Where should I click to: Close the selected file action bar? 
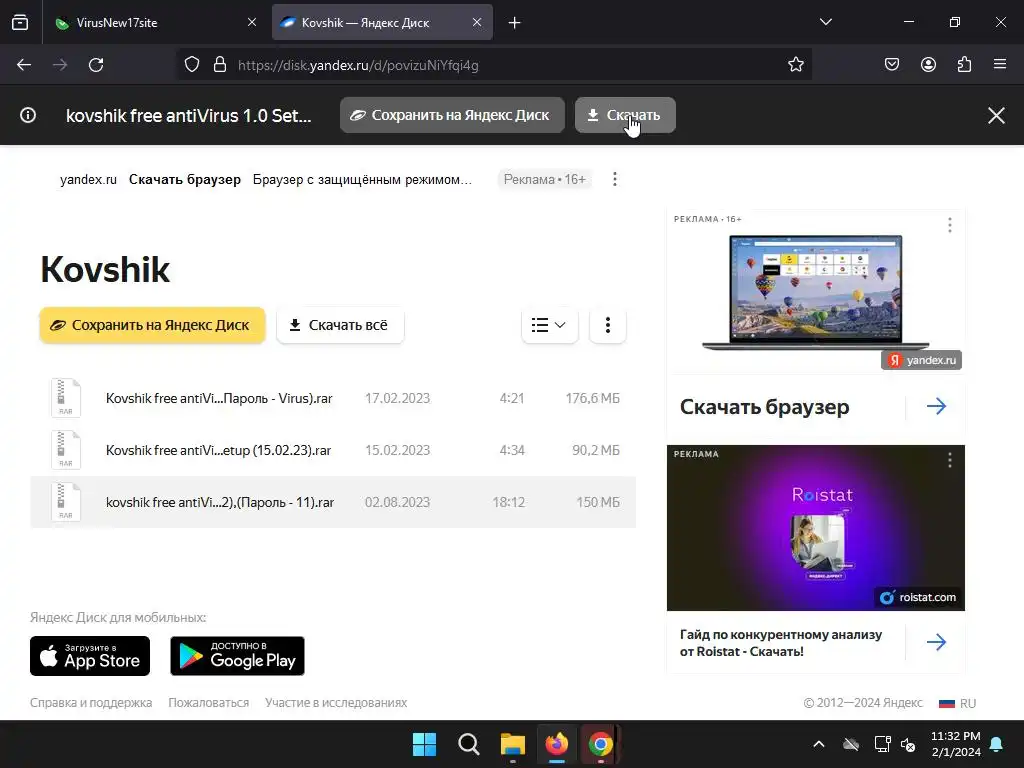point(996,116)
